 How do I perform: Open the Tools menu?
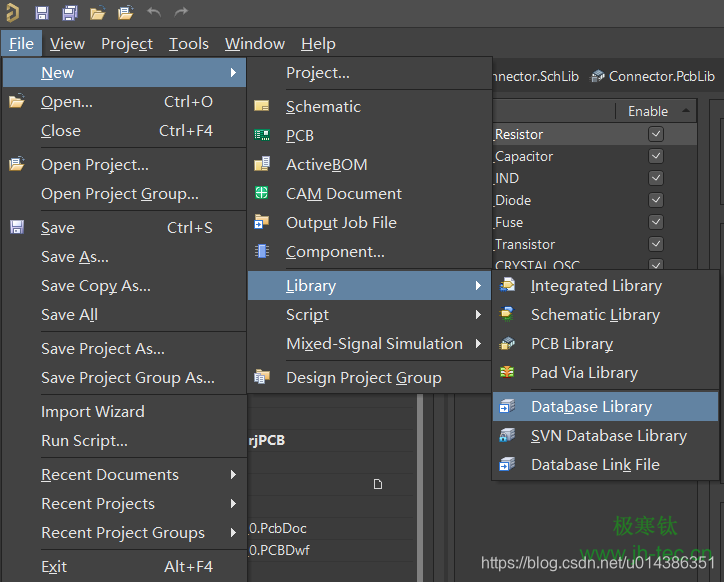coord(188,44)
